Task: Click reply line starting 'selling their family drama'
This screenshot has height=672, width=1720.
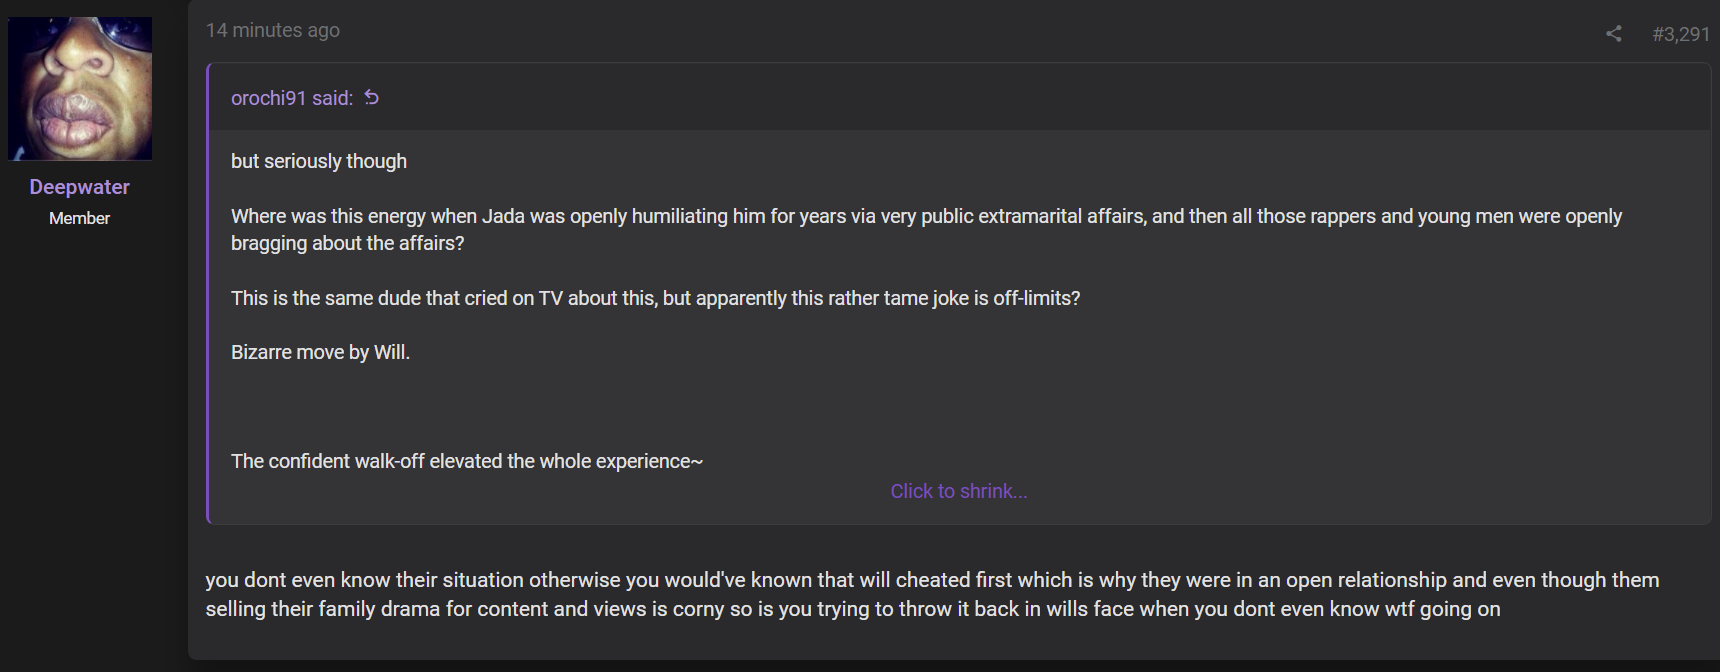Action: click(853, 609)
